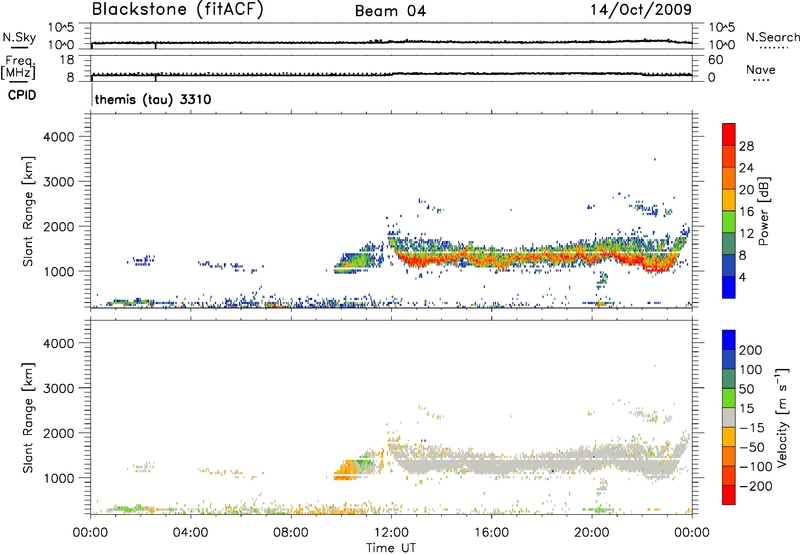
Task: Pick the red top swatch of power colorbar
Action: click(x=729, y=135)
